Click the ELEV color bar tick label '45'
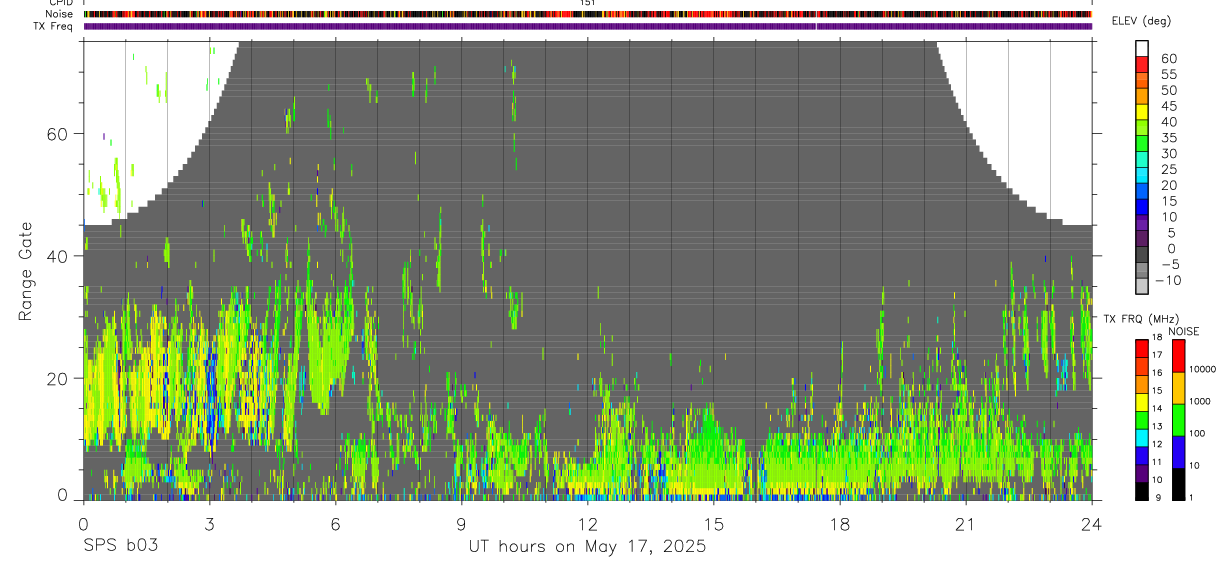Image resolution: width=1228 pixels, height=567 pixels. coord(1168,106)
